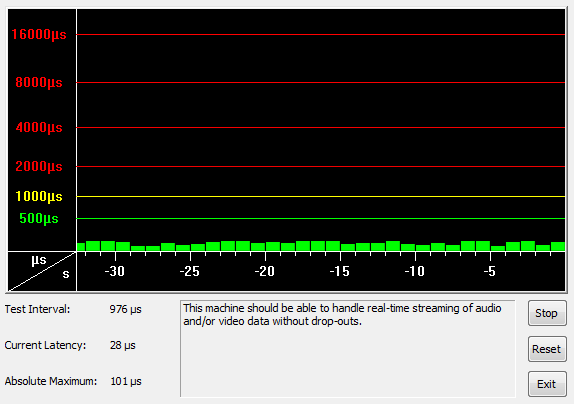Click the Current Latency 28 µs value
This screenshot has height=404, width=574.
pyautogui.click(x=123, y=345)
